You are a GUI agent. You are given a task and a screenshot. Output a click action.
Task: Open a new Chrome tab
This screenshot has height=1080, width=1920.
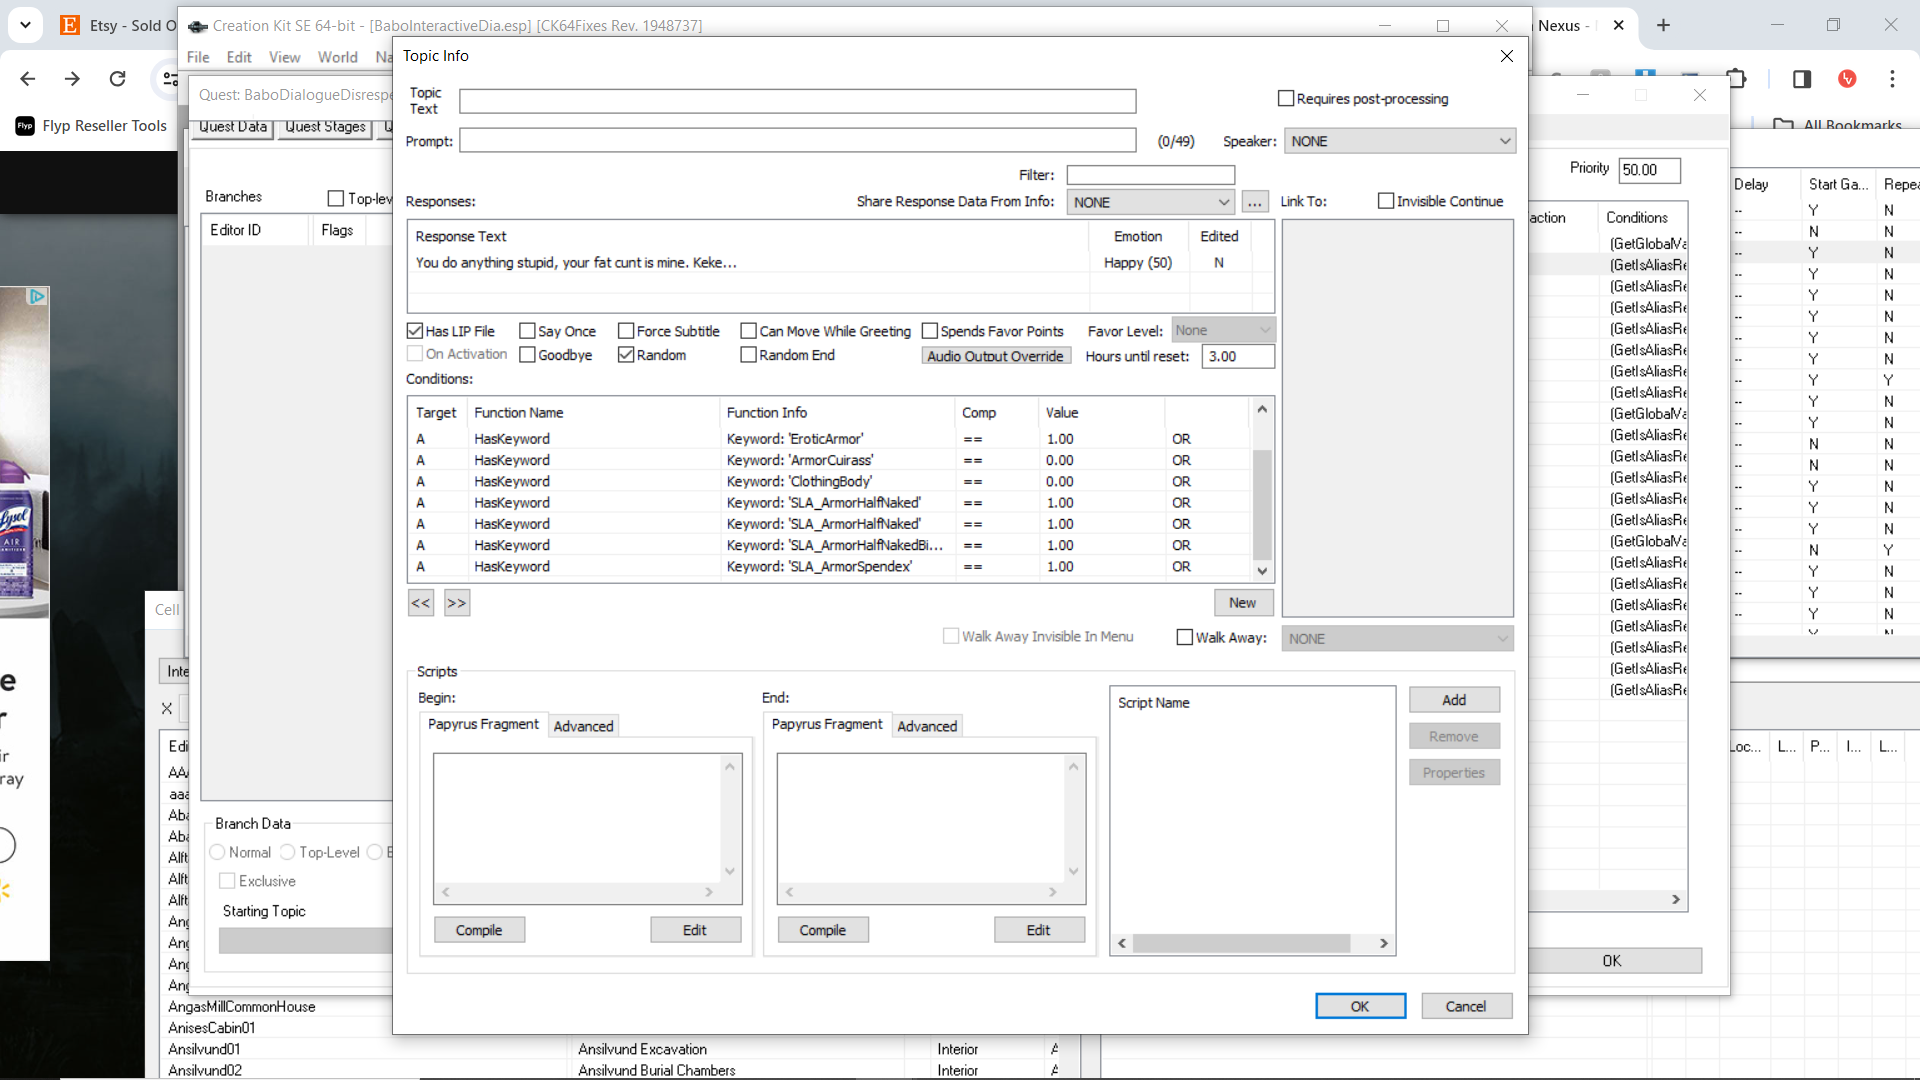[x=1663, y=25]
